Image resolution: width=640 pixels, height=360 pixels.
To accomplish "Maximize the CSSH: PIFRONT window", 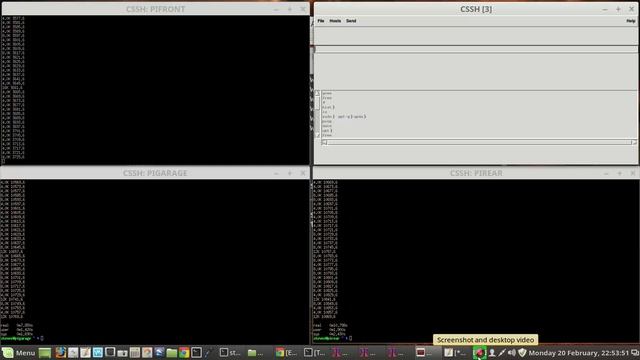I will [290, 9].
